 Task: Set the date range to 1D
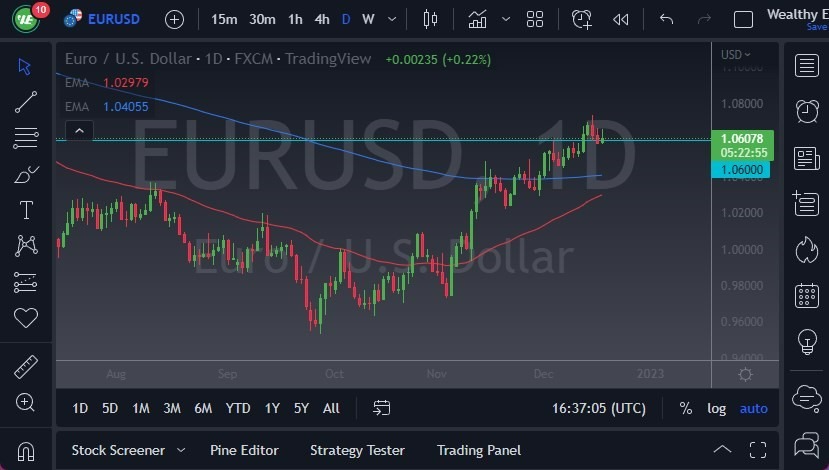click(x=80, y=408)
